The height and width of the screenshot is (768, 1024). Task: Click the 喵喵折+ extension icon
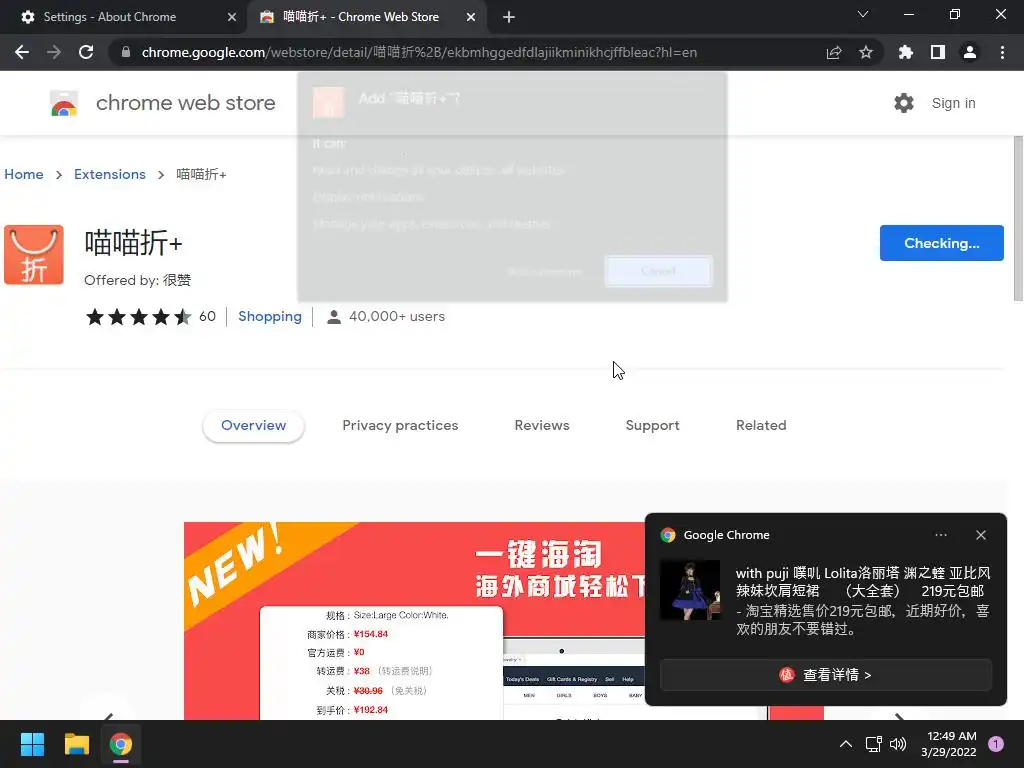pyautogui.click(x=34, y=255)
